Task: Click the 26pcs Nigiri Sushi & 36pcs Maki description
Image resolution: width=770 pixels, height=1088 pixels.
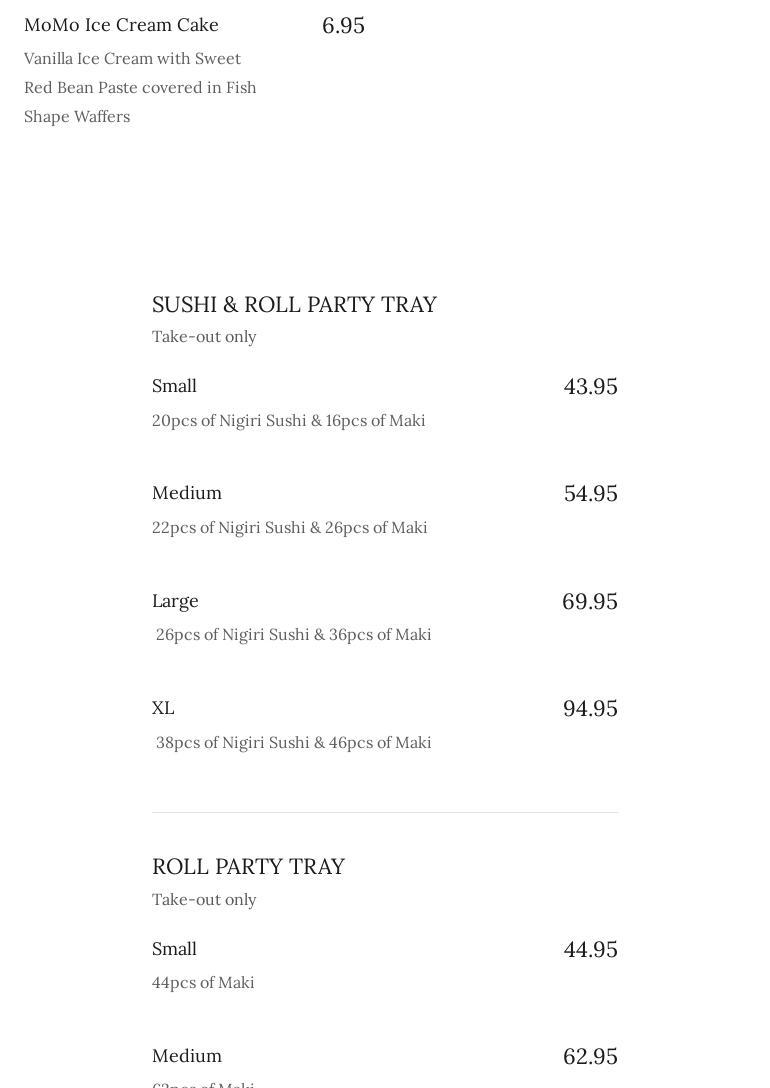Action: pos(293,635)
